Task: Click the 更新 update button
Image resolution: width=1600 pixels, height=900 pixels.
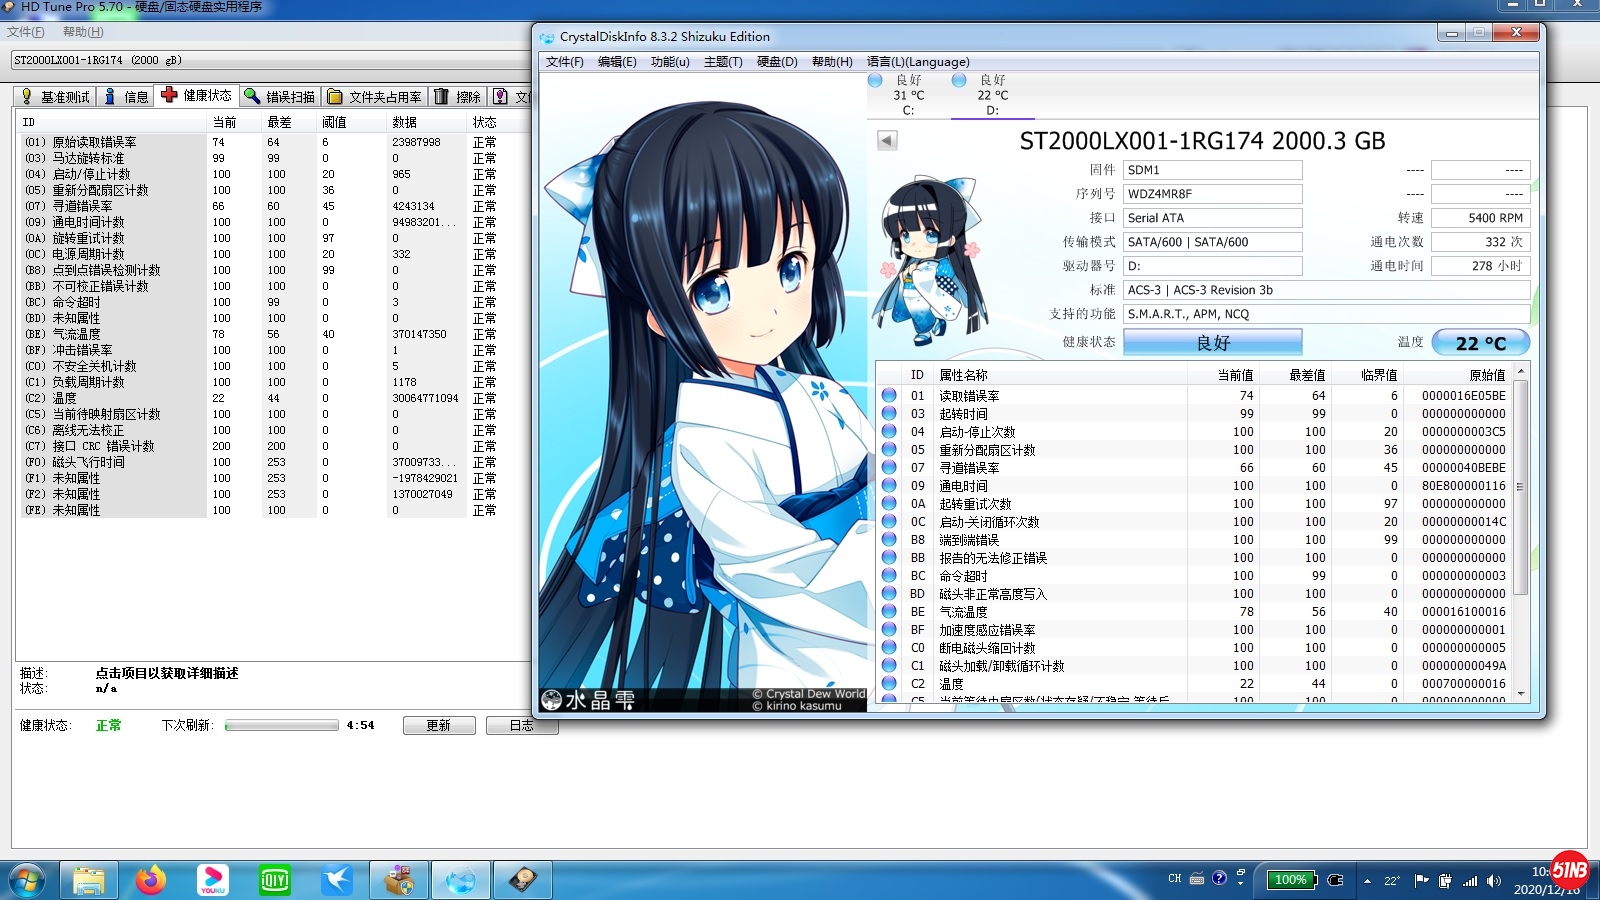Action: 438,725
